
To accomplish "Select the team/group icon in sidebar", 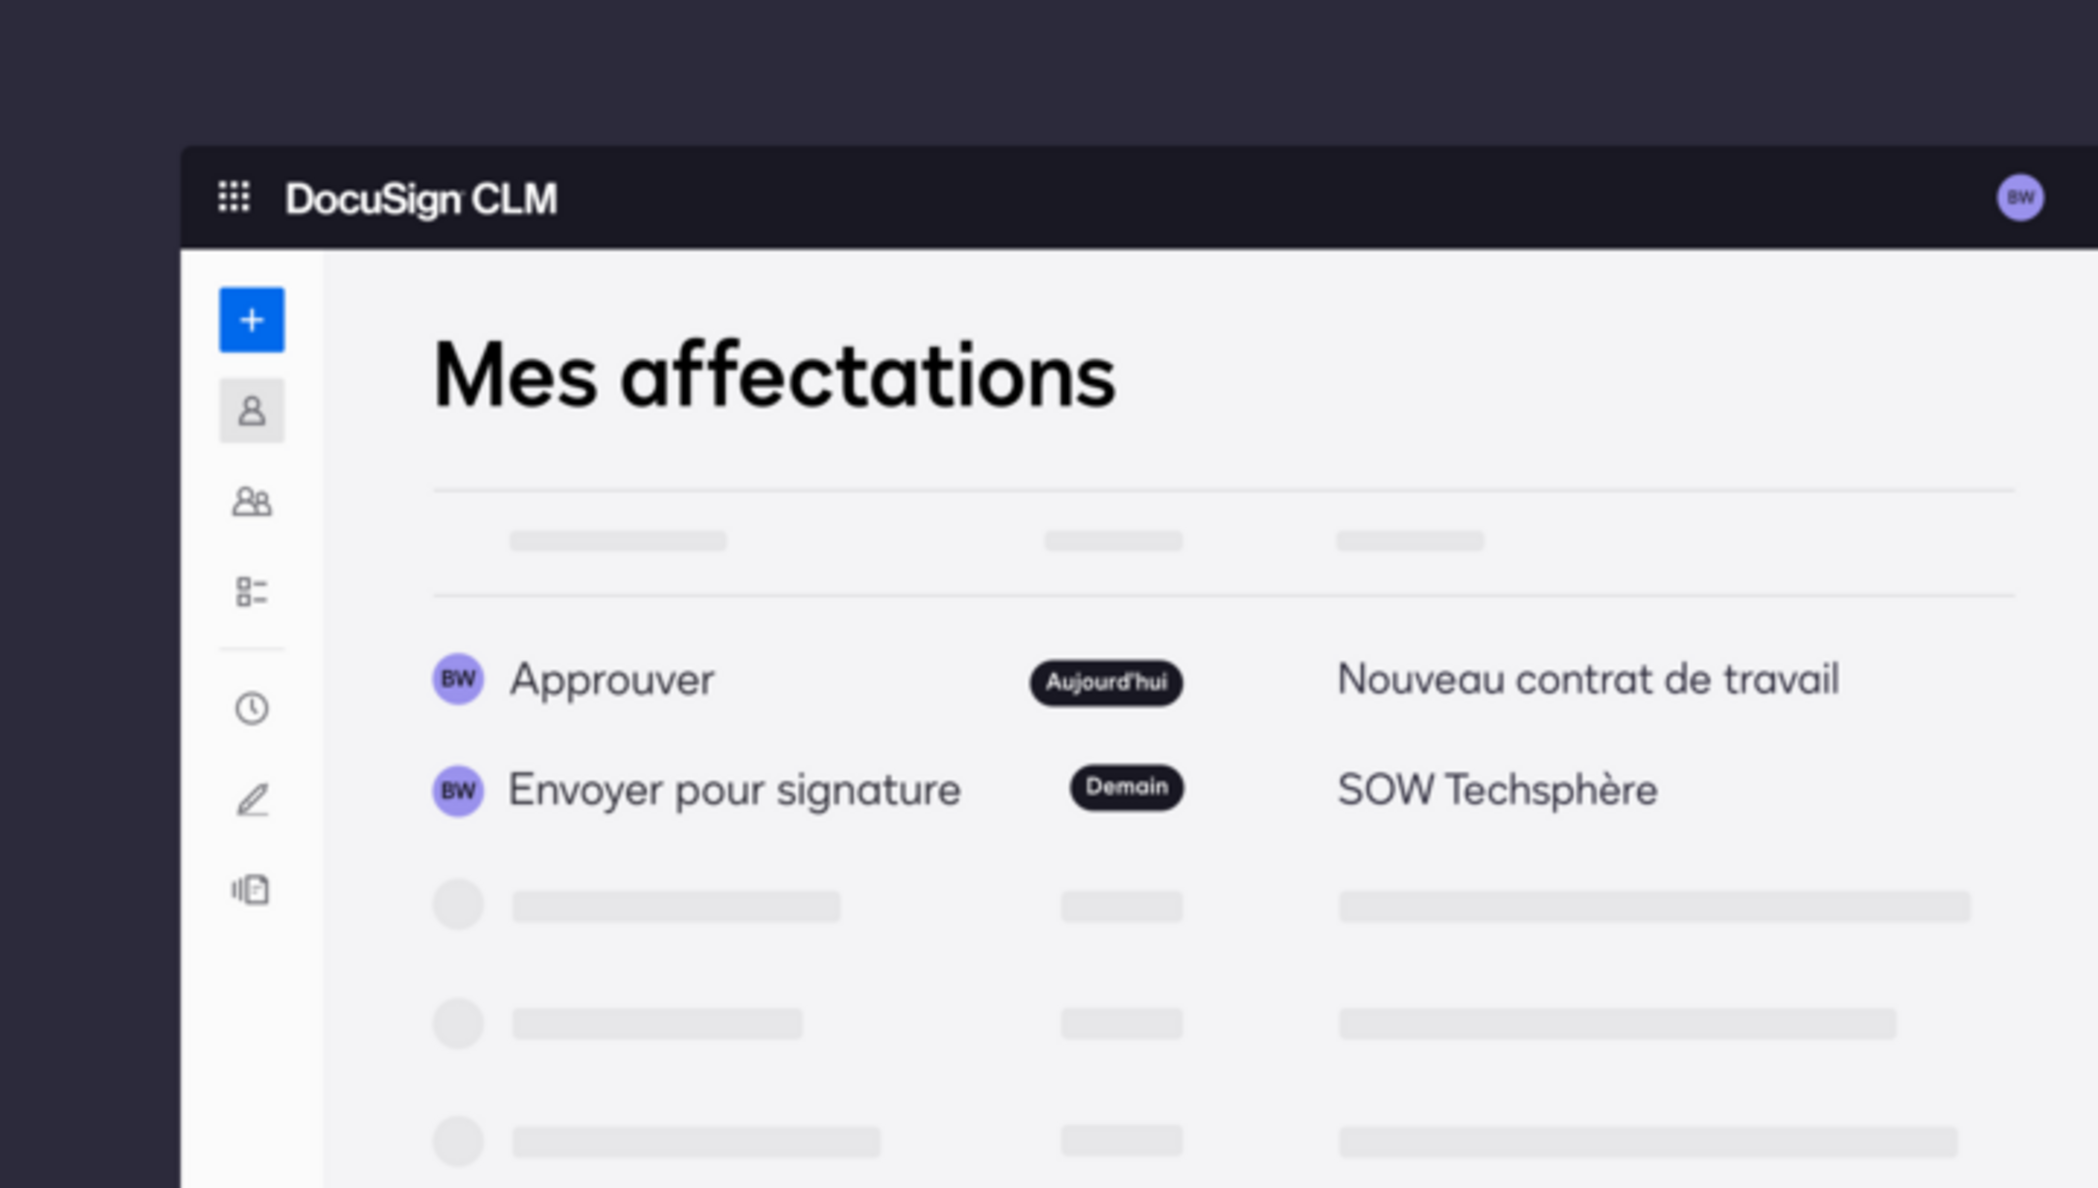I will click(x=251, y=502).
